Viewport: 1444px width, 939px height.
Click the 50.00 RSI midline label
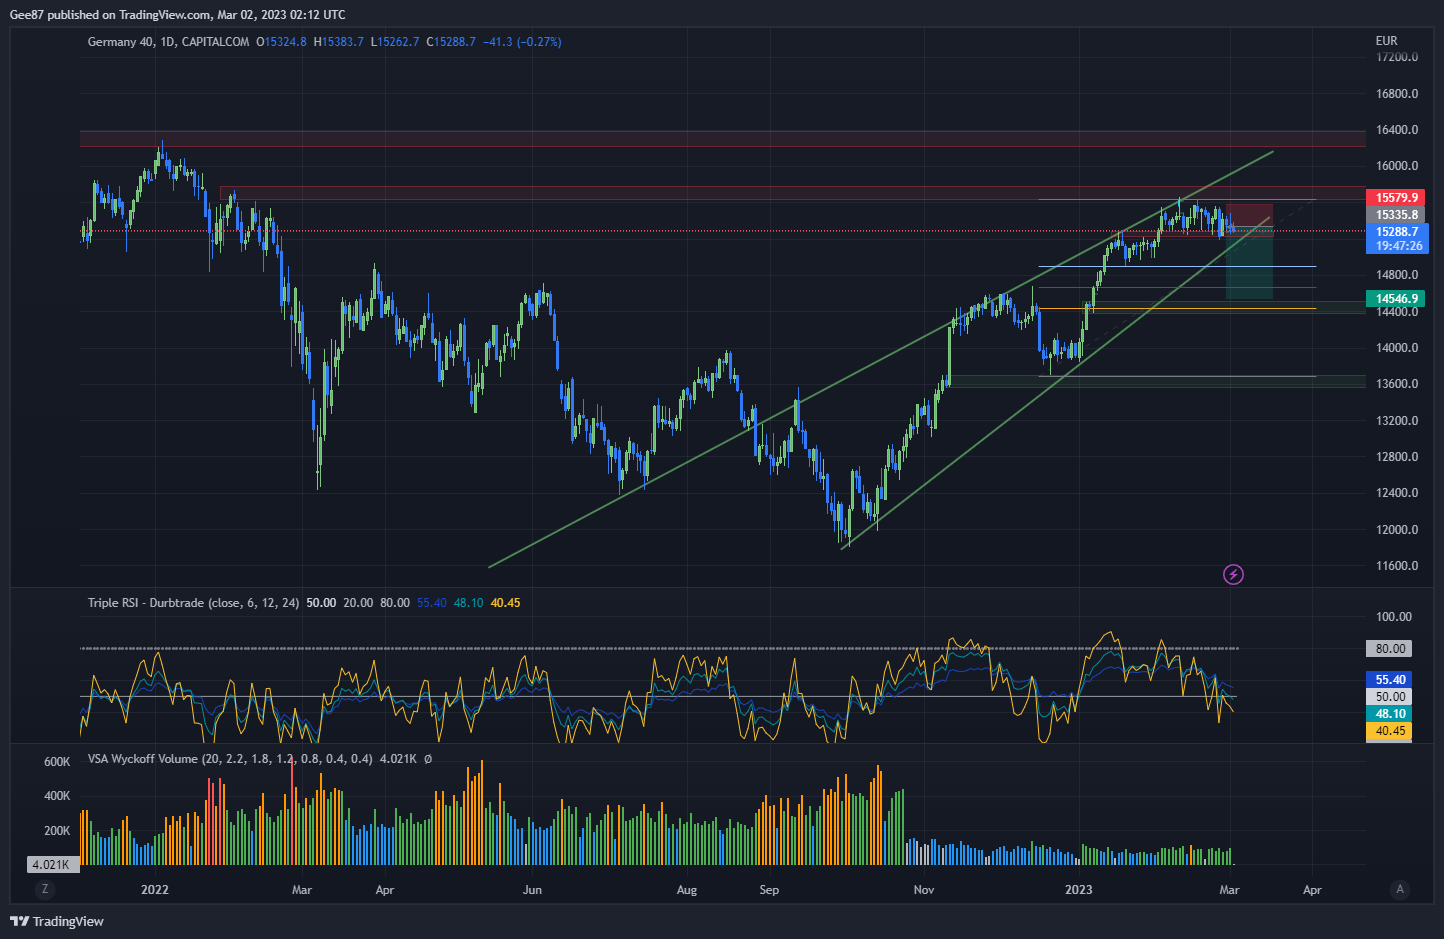click(x=1390, y=697)
